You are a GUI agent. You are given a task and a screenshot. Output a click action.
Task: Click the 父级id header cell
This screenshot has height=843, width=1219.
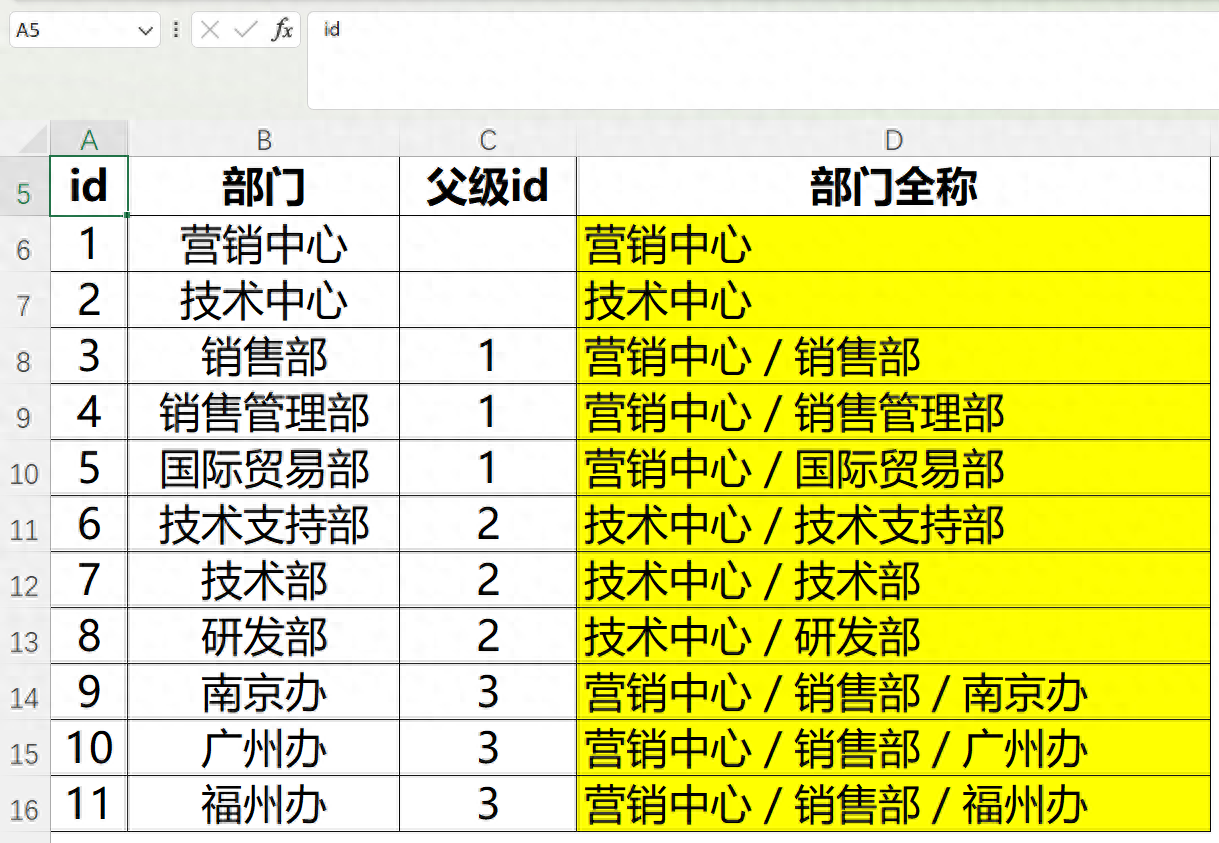tap(488, 186)
